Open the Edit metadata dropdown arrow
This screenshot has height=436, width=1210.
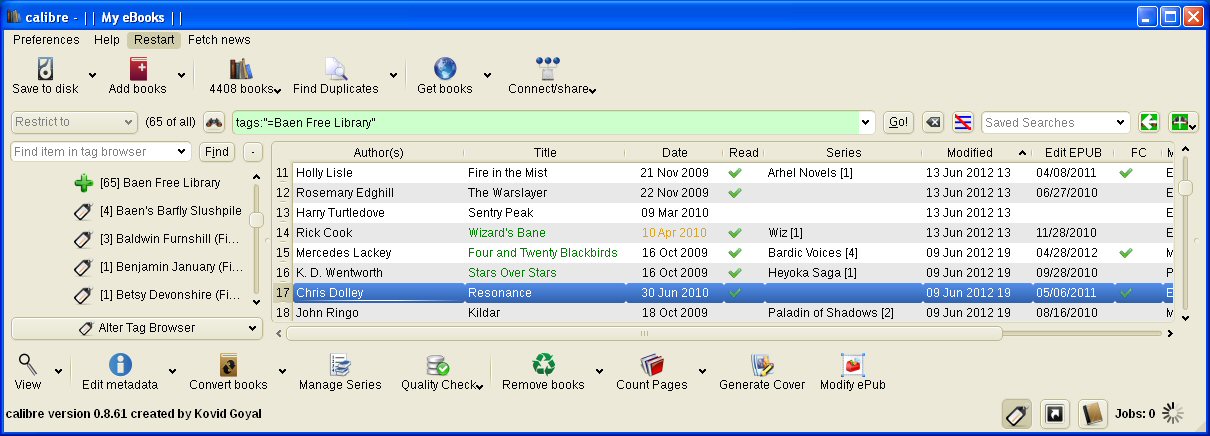coord(174,371)
